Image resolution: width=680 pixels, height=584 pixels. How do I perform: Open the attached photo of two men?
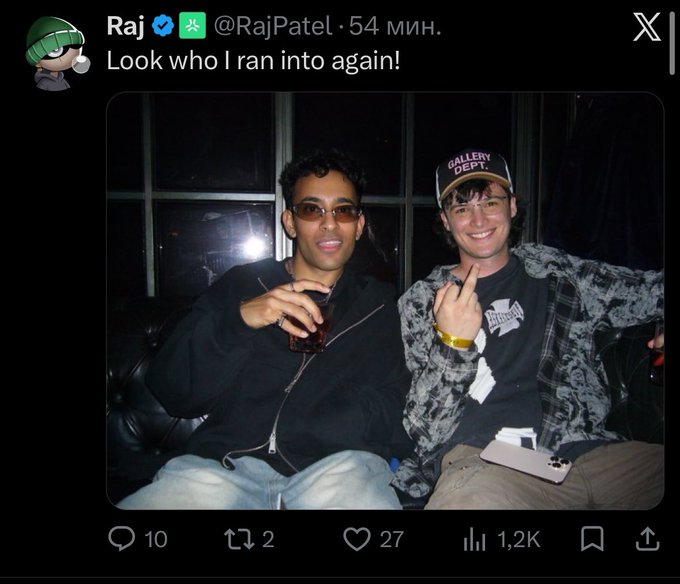point(385,301)
